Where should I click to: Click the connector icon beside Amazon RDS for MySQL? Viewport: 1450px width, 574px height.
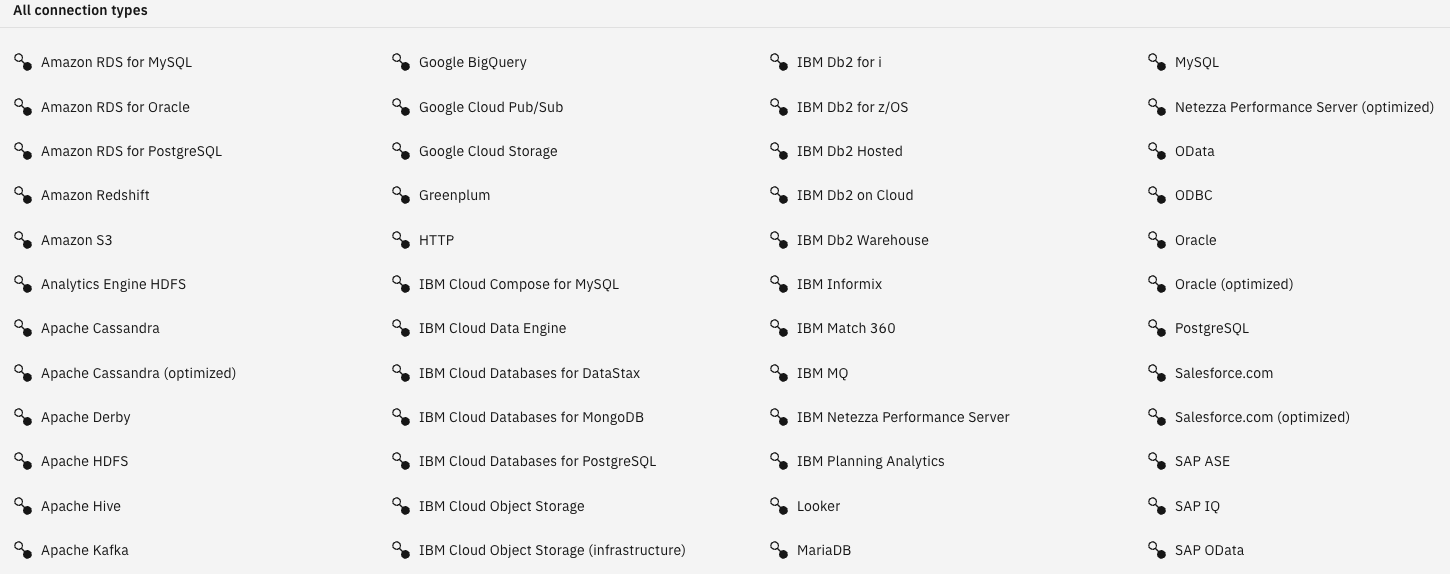[x=23, y=62]
